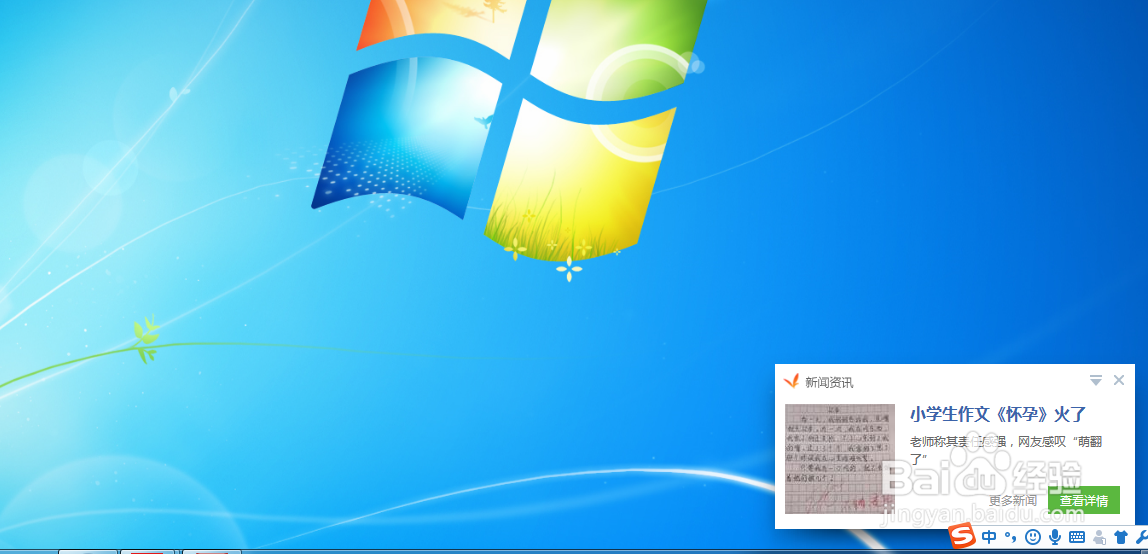Click the Sogou S logo on input bar
The height and width of the screenshot is (554, 1148).
964,536
